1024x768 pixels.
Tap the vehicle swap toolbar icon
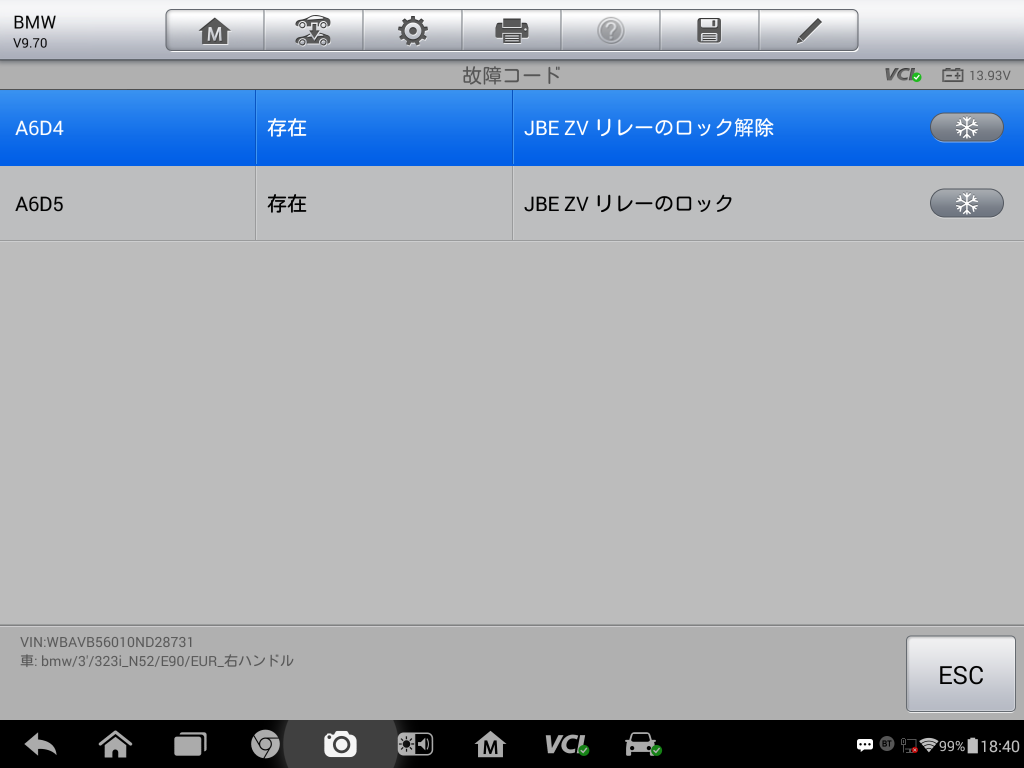pos(313,31)
